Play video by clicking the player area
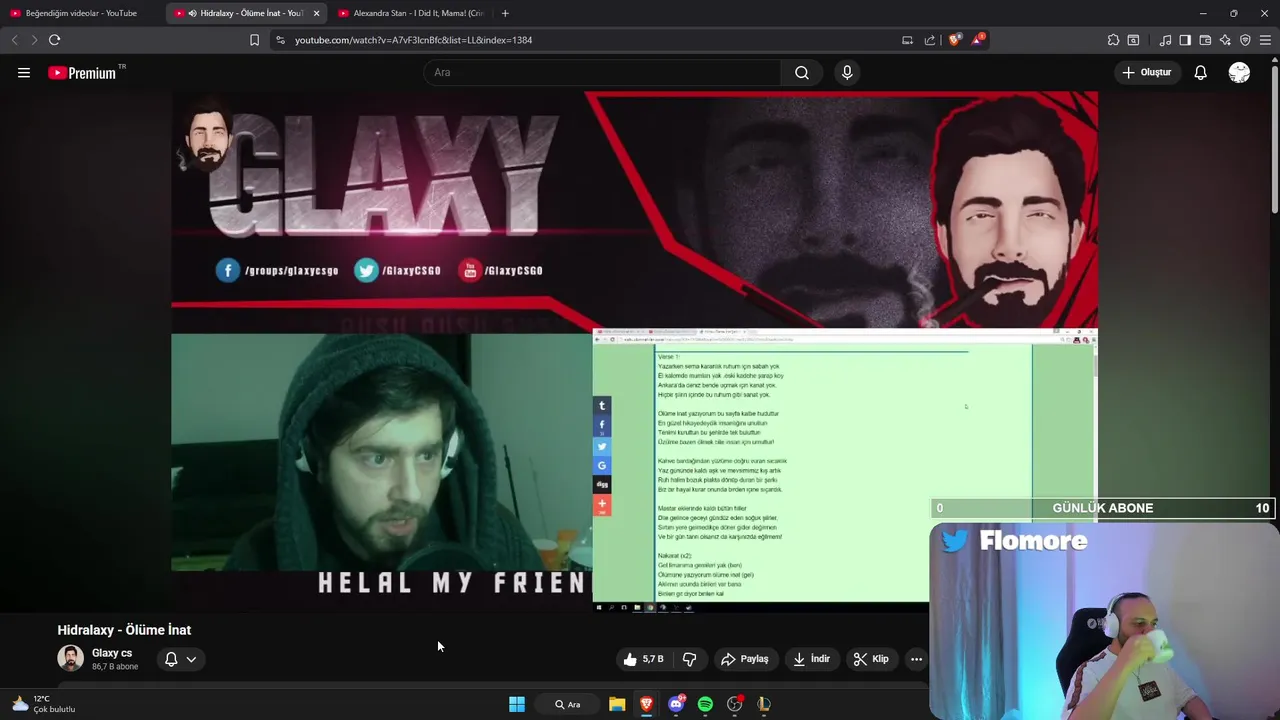Viewport: 1280px width, 720px height. [x=634, y=352]
